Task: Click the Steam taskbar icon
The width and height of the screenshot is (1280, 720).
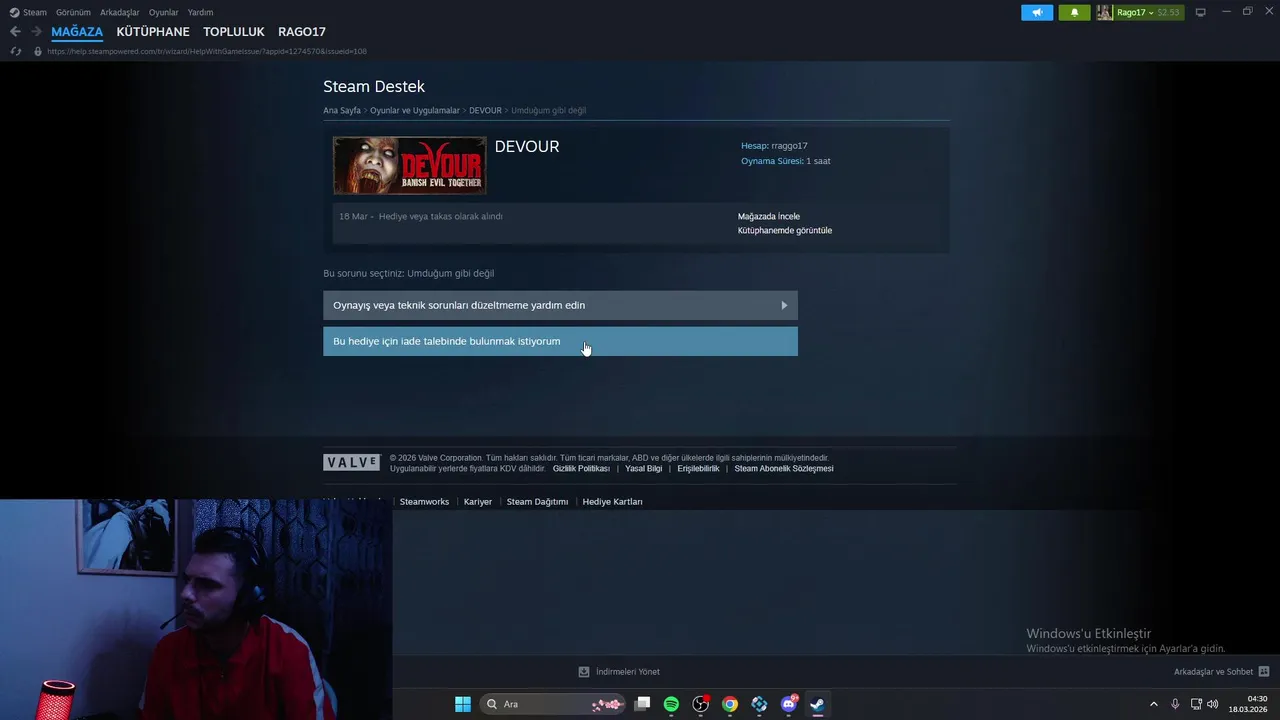Action: [x=817, y=704]
